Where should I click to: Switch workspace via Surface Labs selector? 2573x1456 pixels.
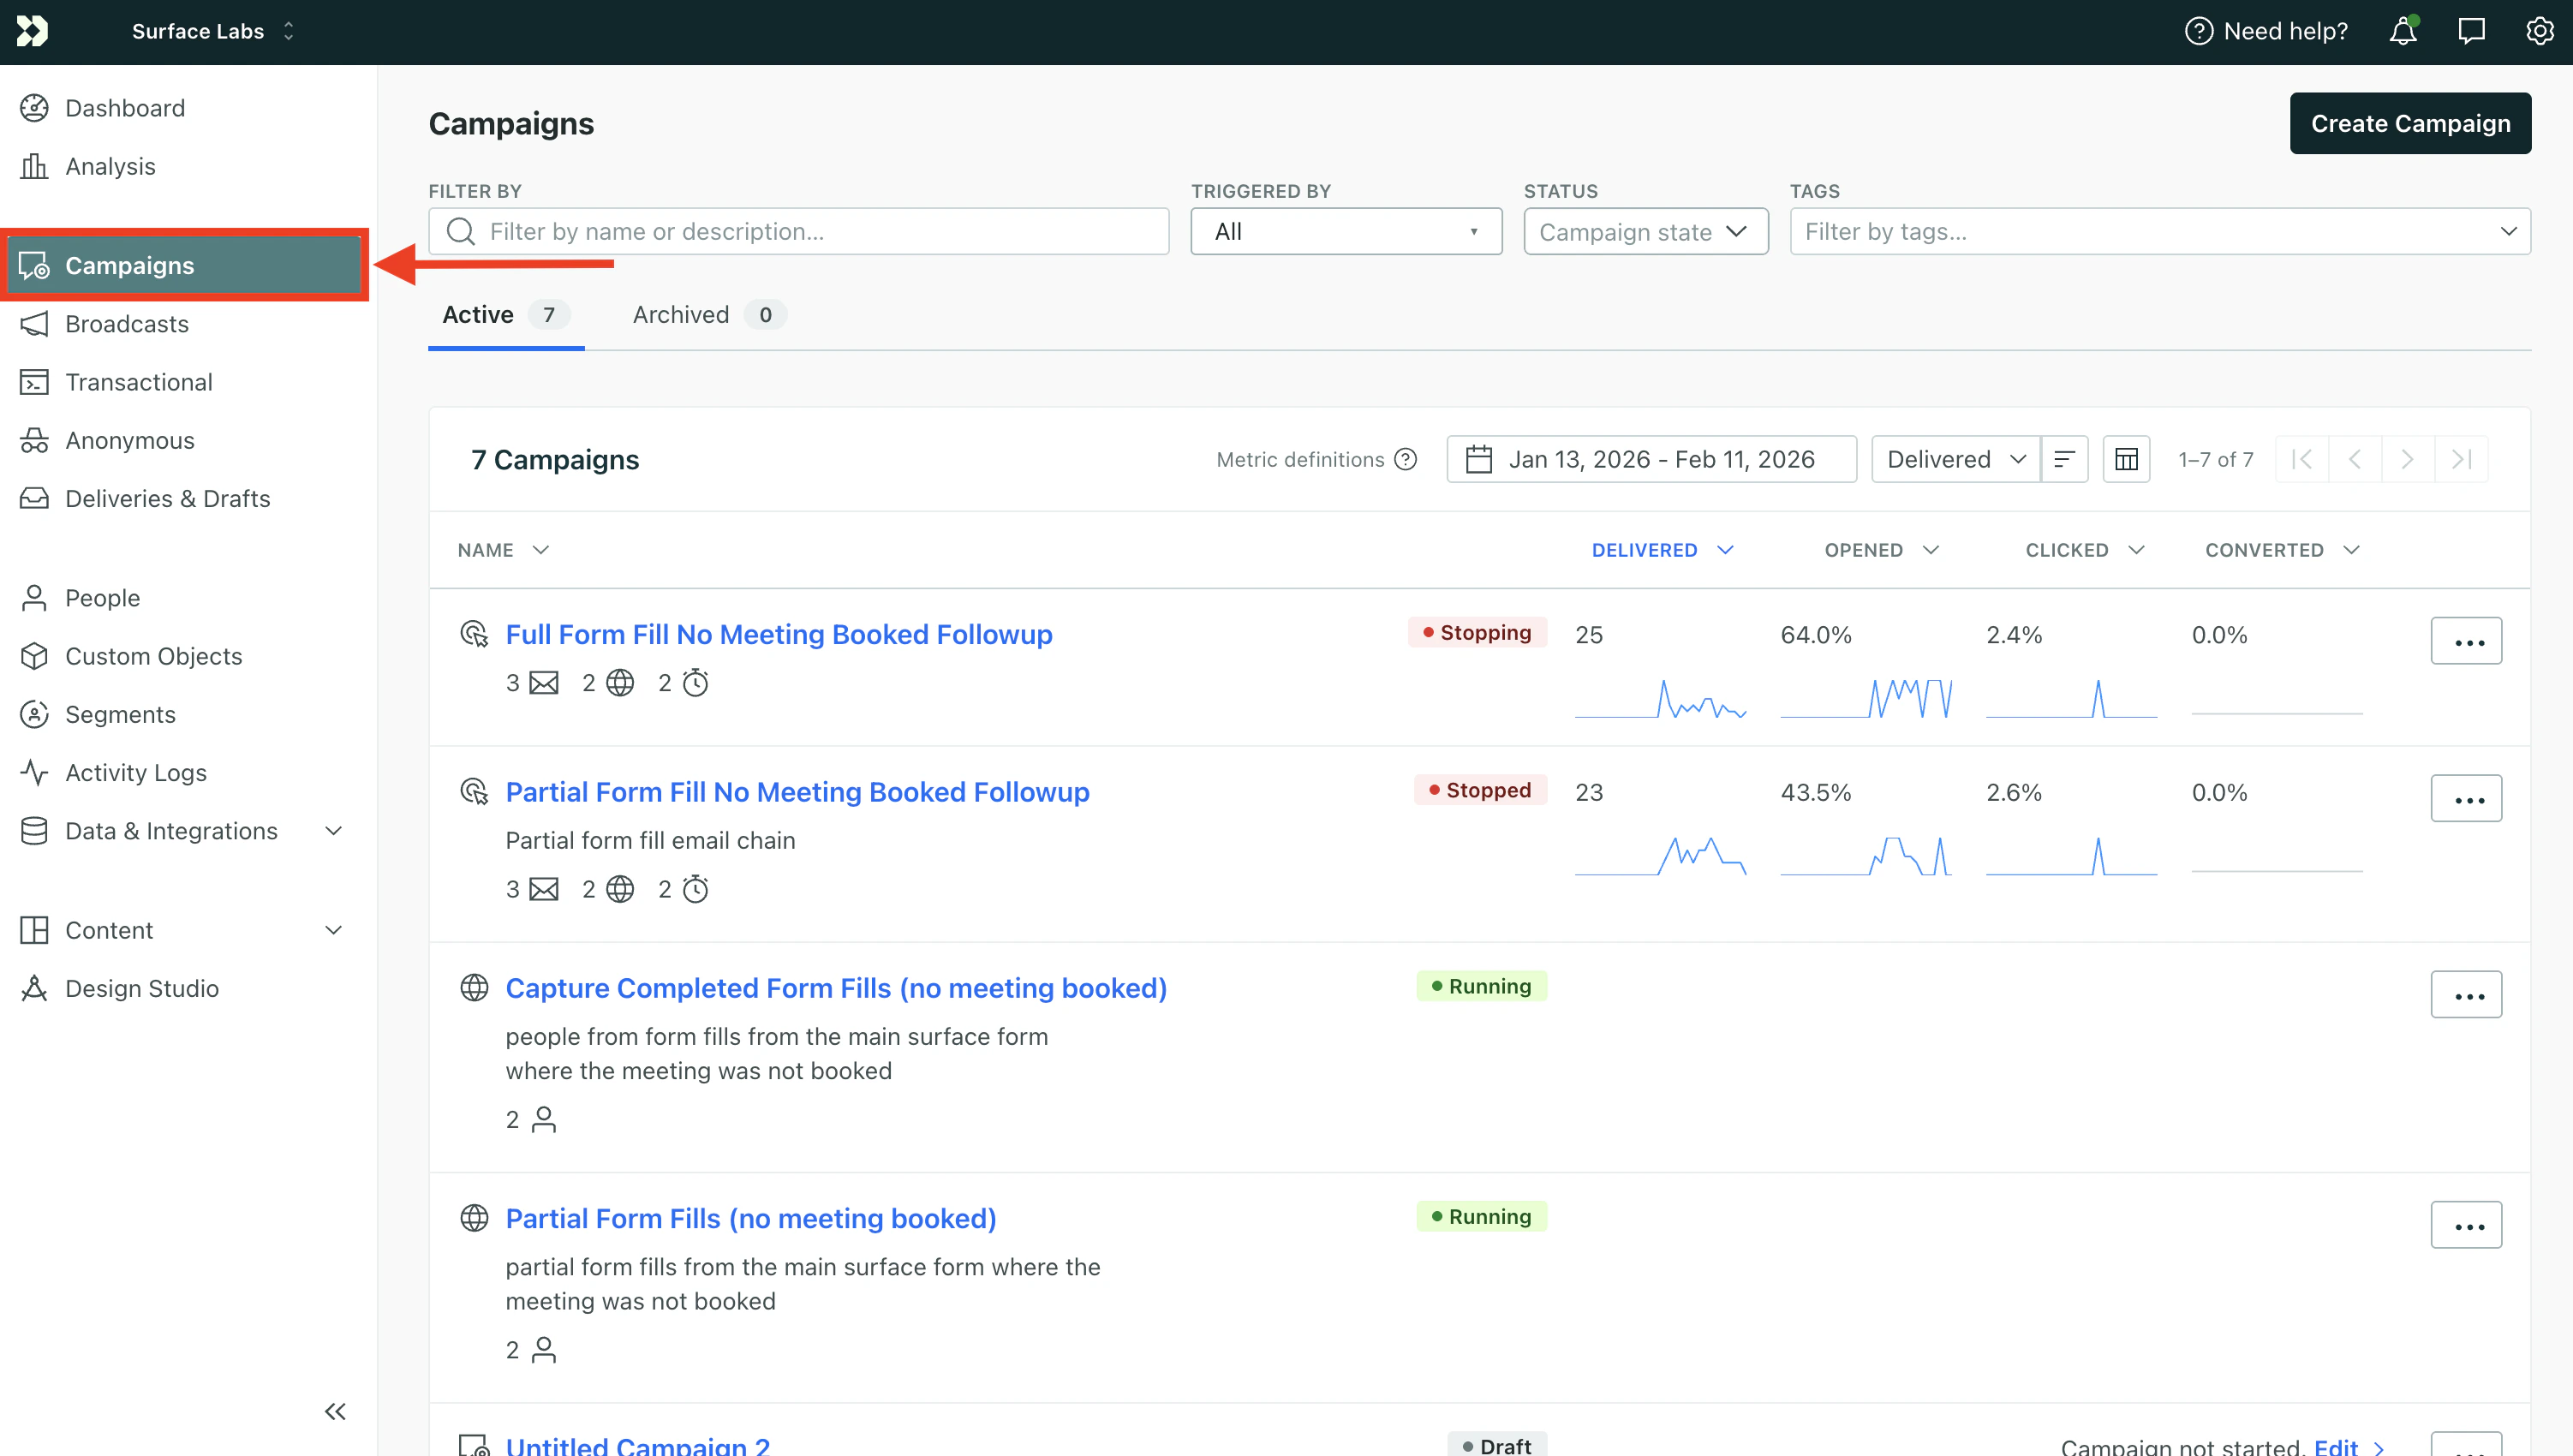[x=213, y=31]
